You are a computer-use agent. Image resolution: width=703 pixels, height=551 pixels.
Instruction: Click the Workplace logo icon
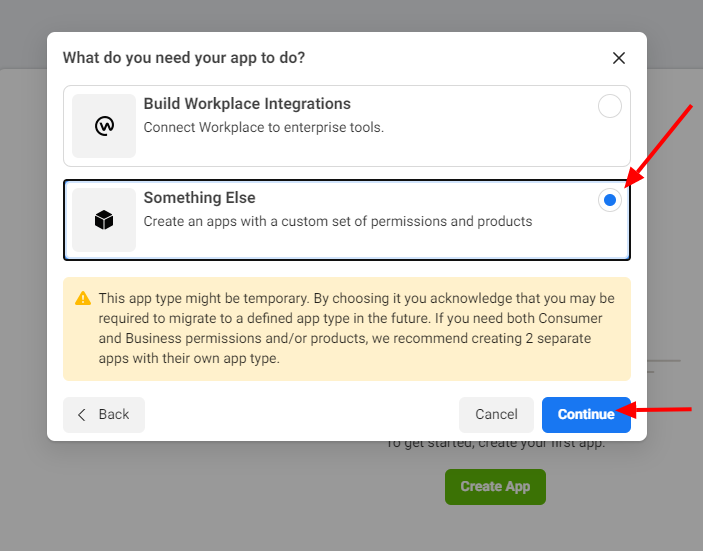pos(104,126)
